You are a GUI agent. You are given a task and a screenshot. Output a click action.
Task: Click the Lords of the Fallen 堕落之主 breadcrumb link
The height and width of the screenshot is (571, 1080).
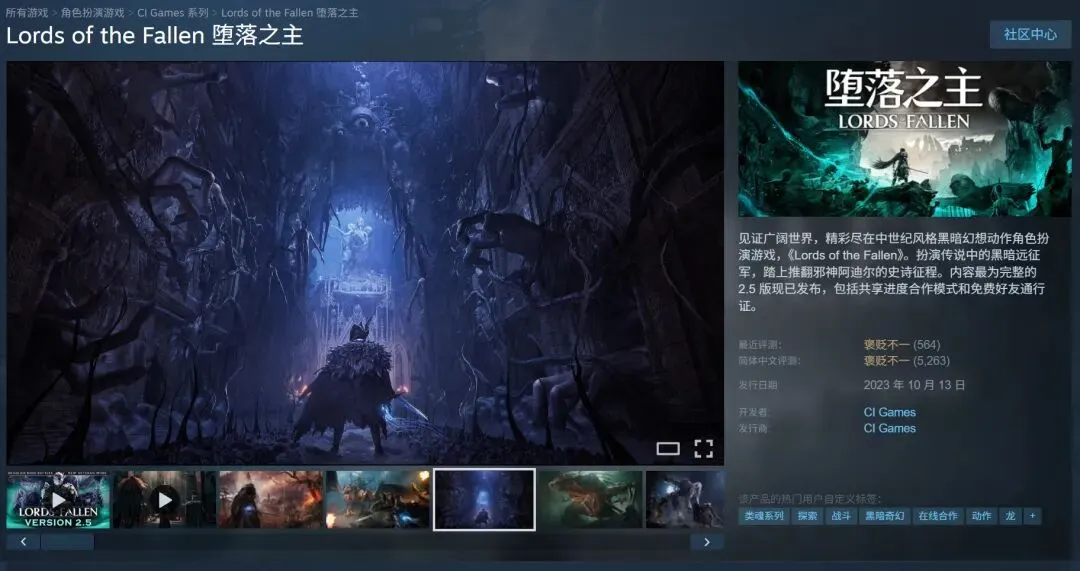click(289, 12)
